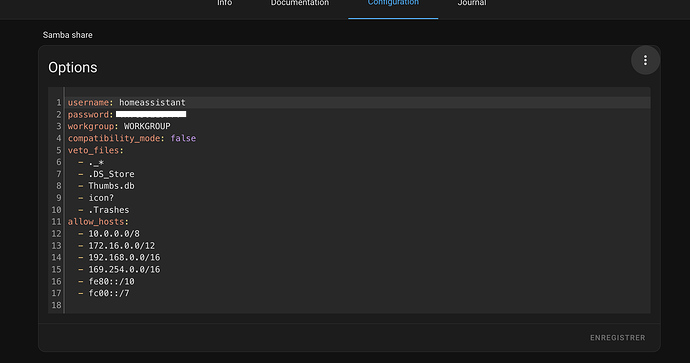Open the Journal tab
Image resolution: width=690 pixels, height=363 pixels.
[472, 3]
